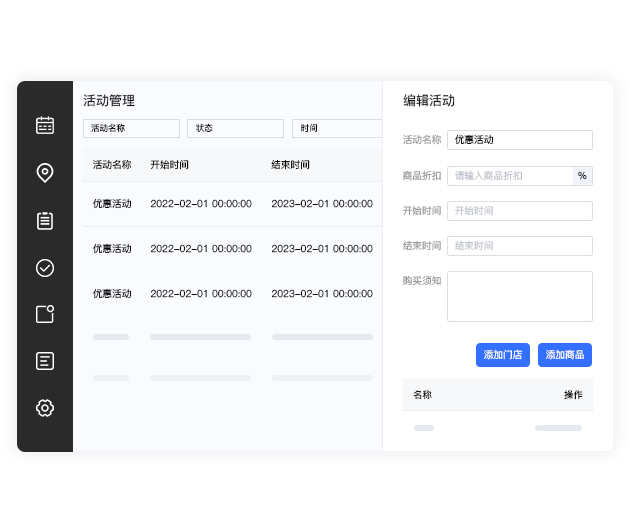Image resolution: width=630 pixels, height=532 pixels.
Task: Click the 添加商品 button
Action: click(x=565, y=355)
